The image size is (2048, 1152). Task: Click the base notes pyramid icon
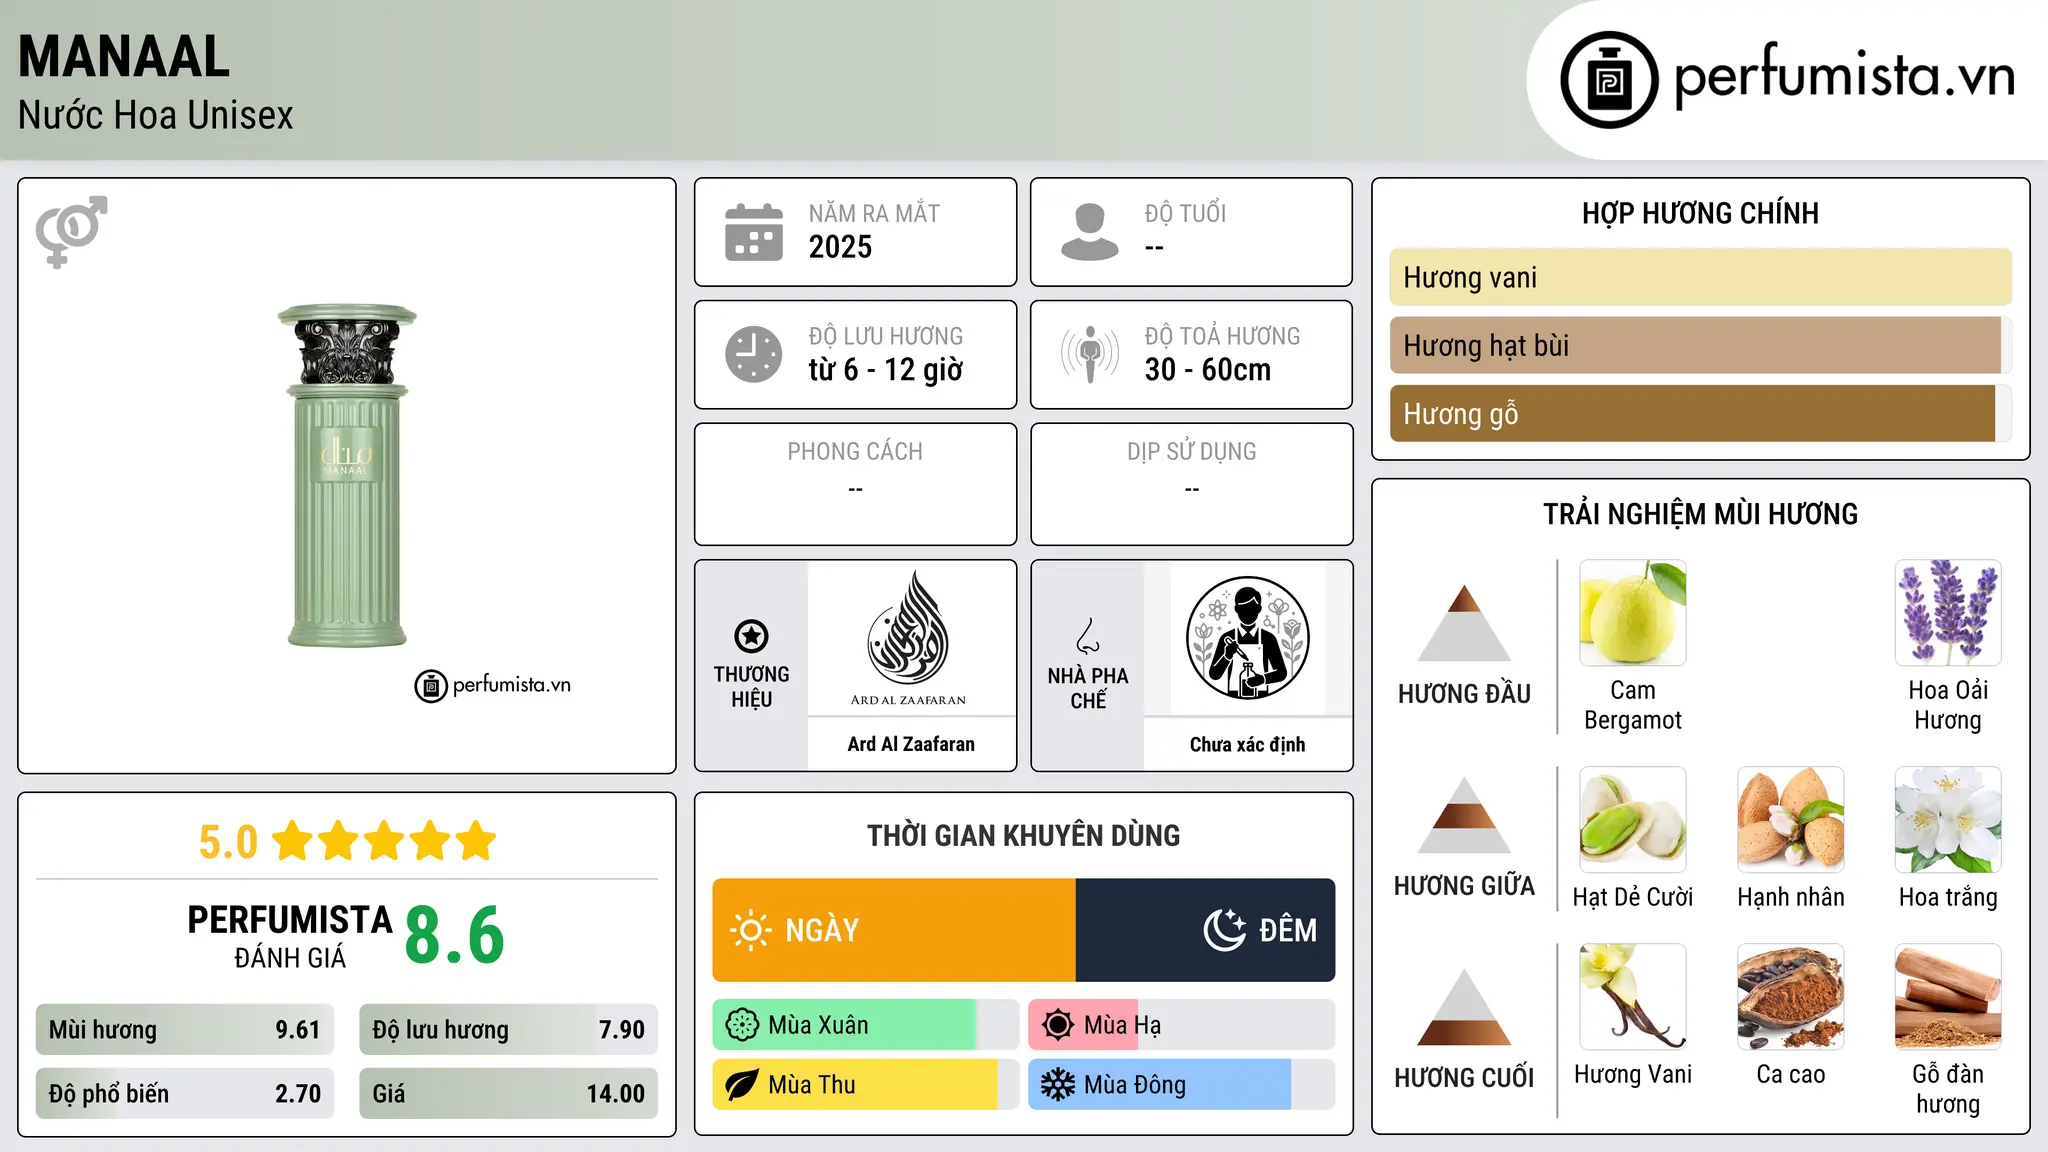point(1464,1007)
